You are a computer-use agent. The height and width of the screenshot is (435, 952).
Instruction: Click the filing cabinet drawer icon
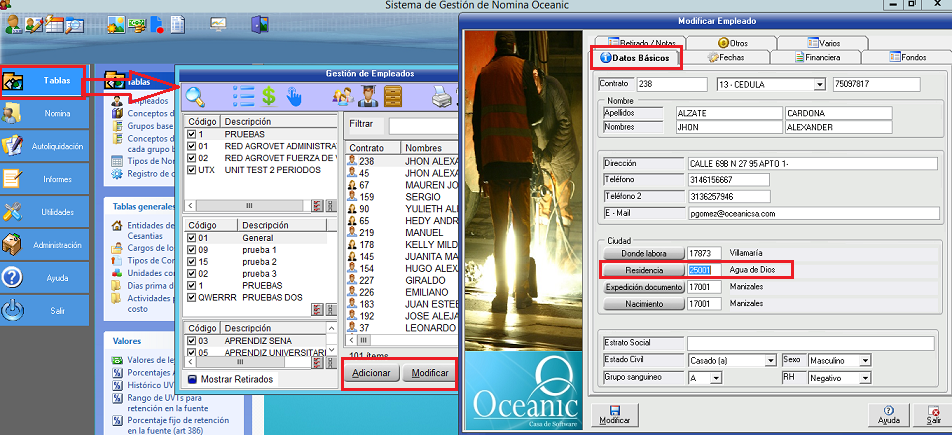pyautogui.click(x=393, y=97)
